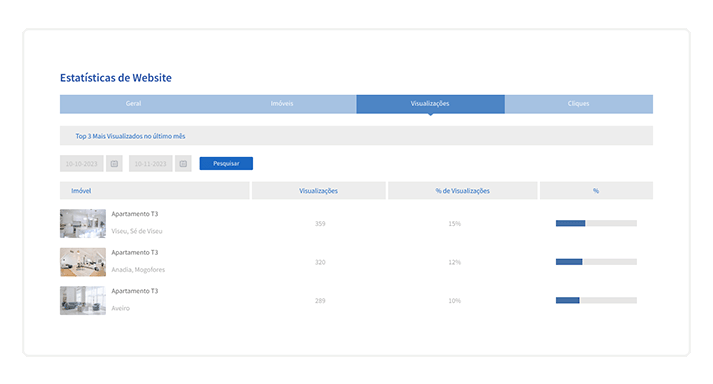The image size is (713, 384).
Task: Click the Imóvel column header
Action: tap(155, 191)
